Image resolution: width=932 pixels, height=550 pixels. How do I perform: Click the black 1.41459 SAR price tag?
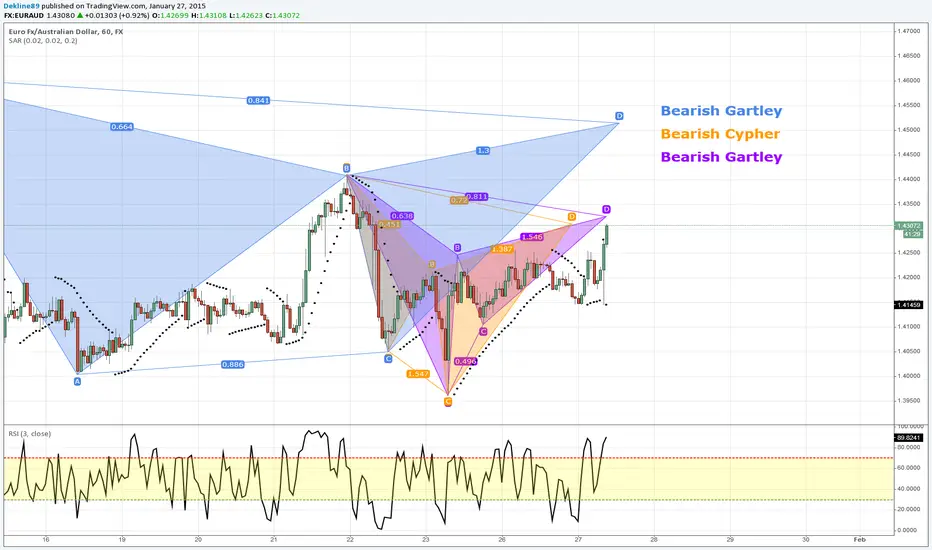point(908,305)
